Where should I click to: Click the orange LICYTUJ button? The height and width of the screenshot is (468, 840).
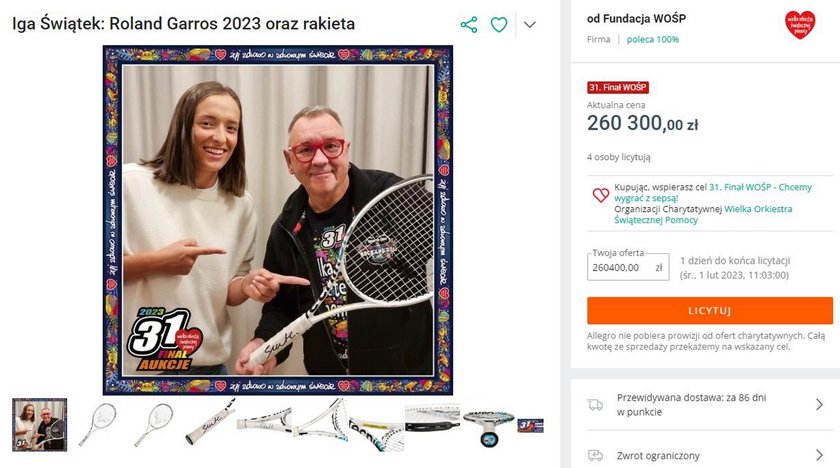pos(710,311)
